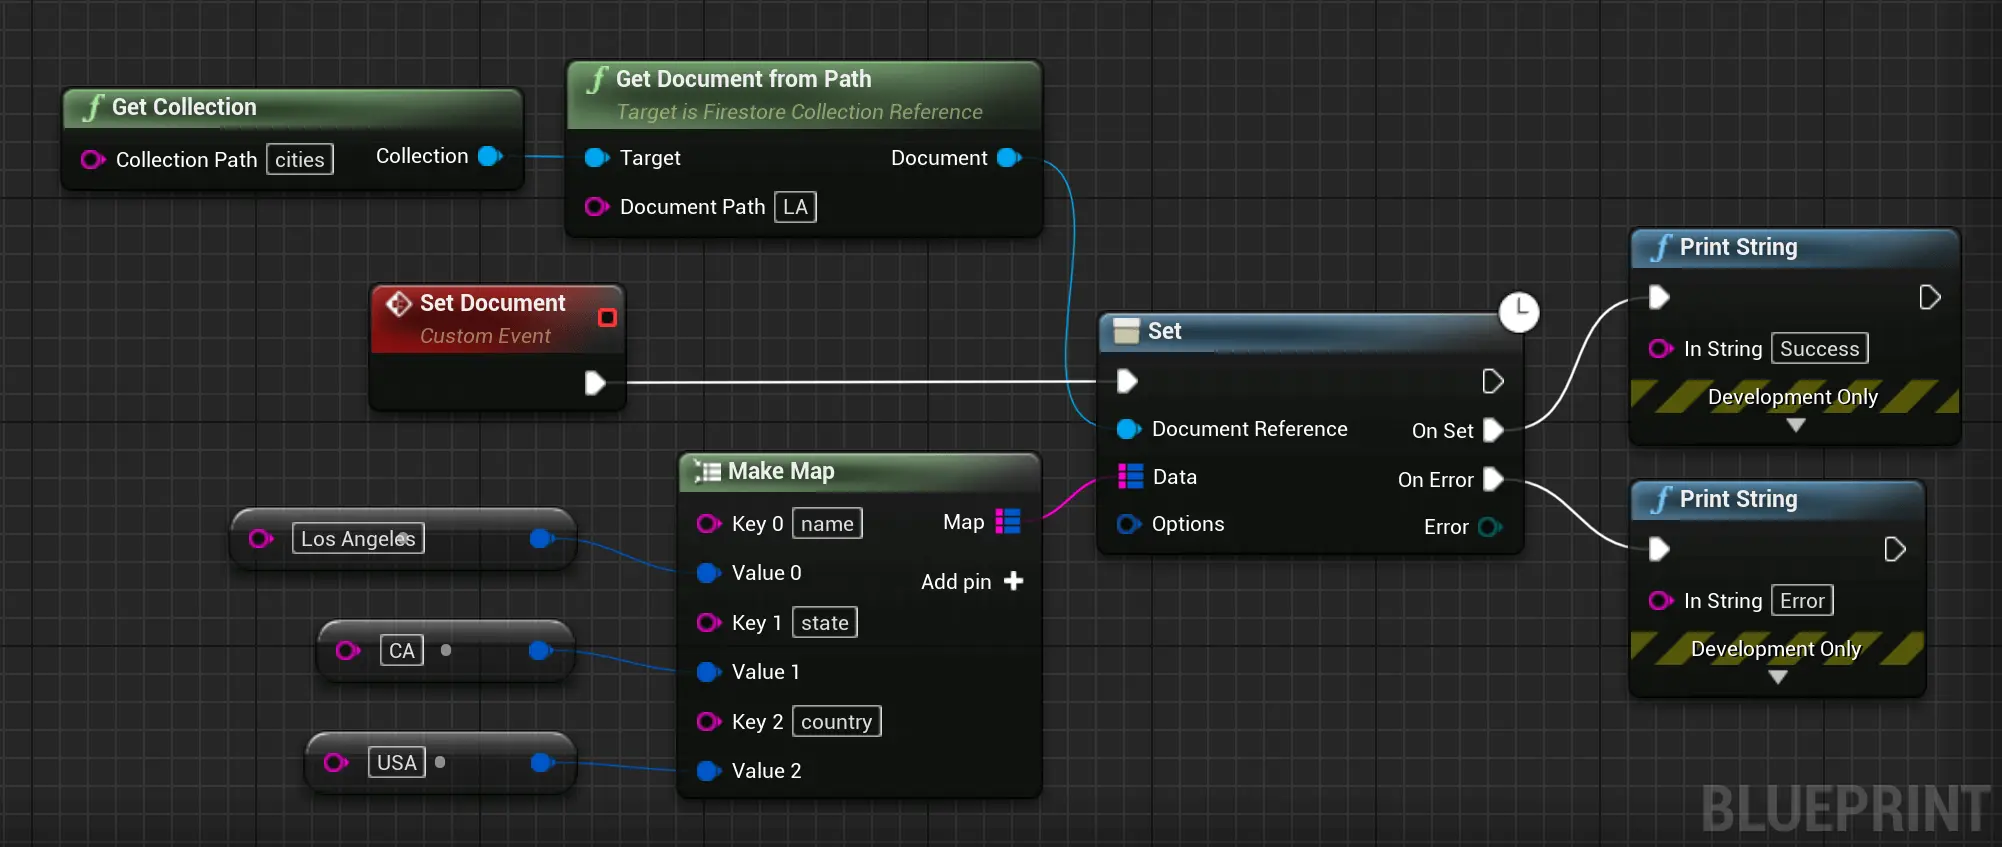
Task: Expand the Error Print String advanced options
Action: 1778,677
